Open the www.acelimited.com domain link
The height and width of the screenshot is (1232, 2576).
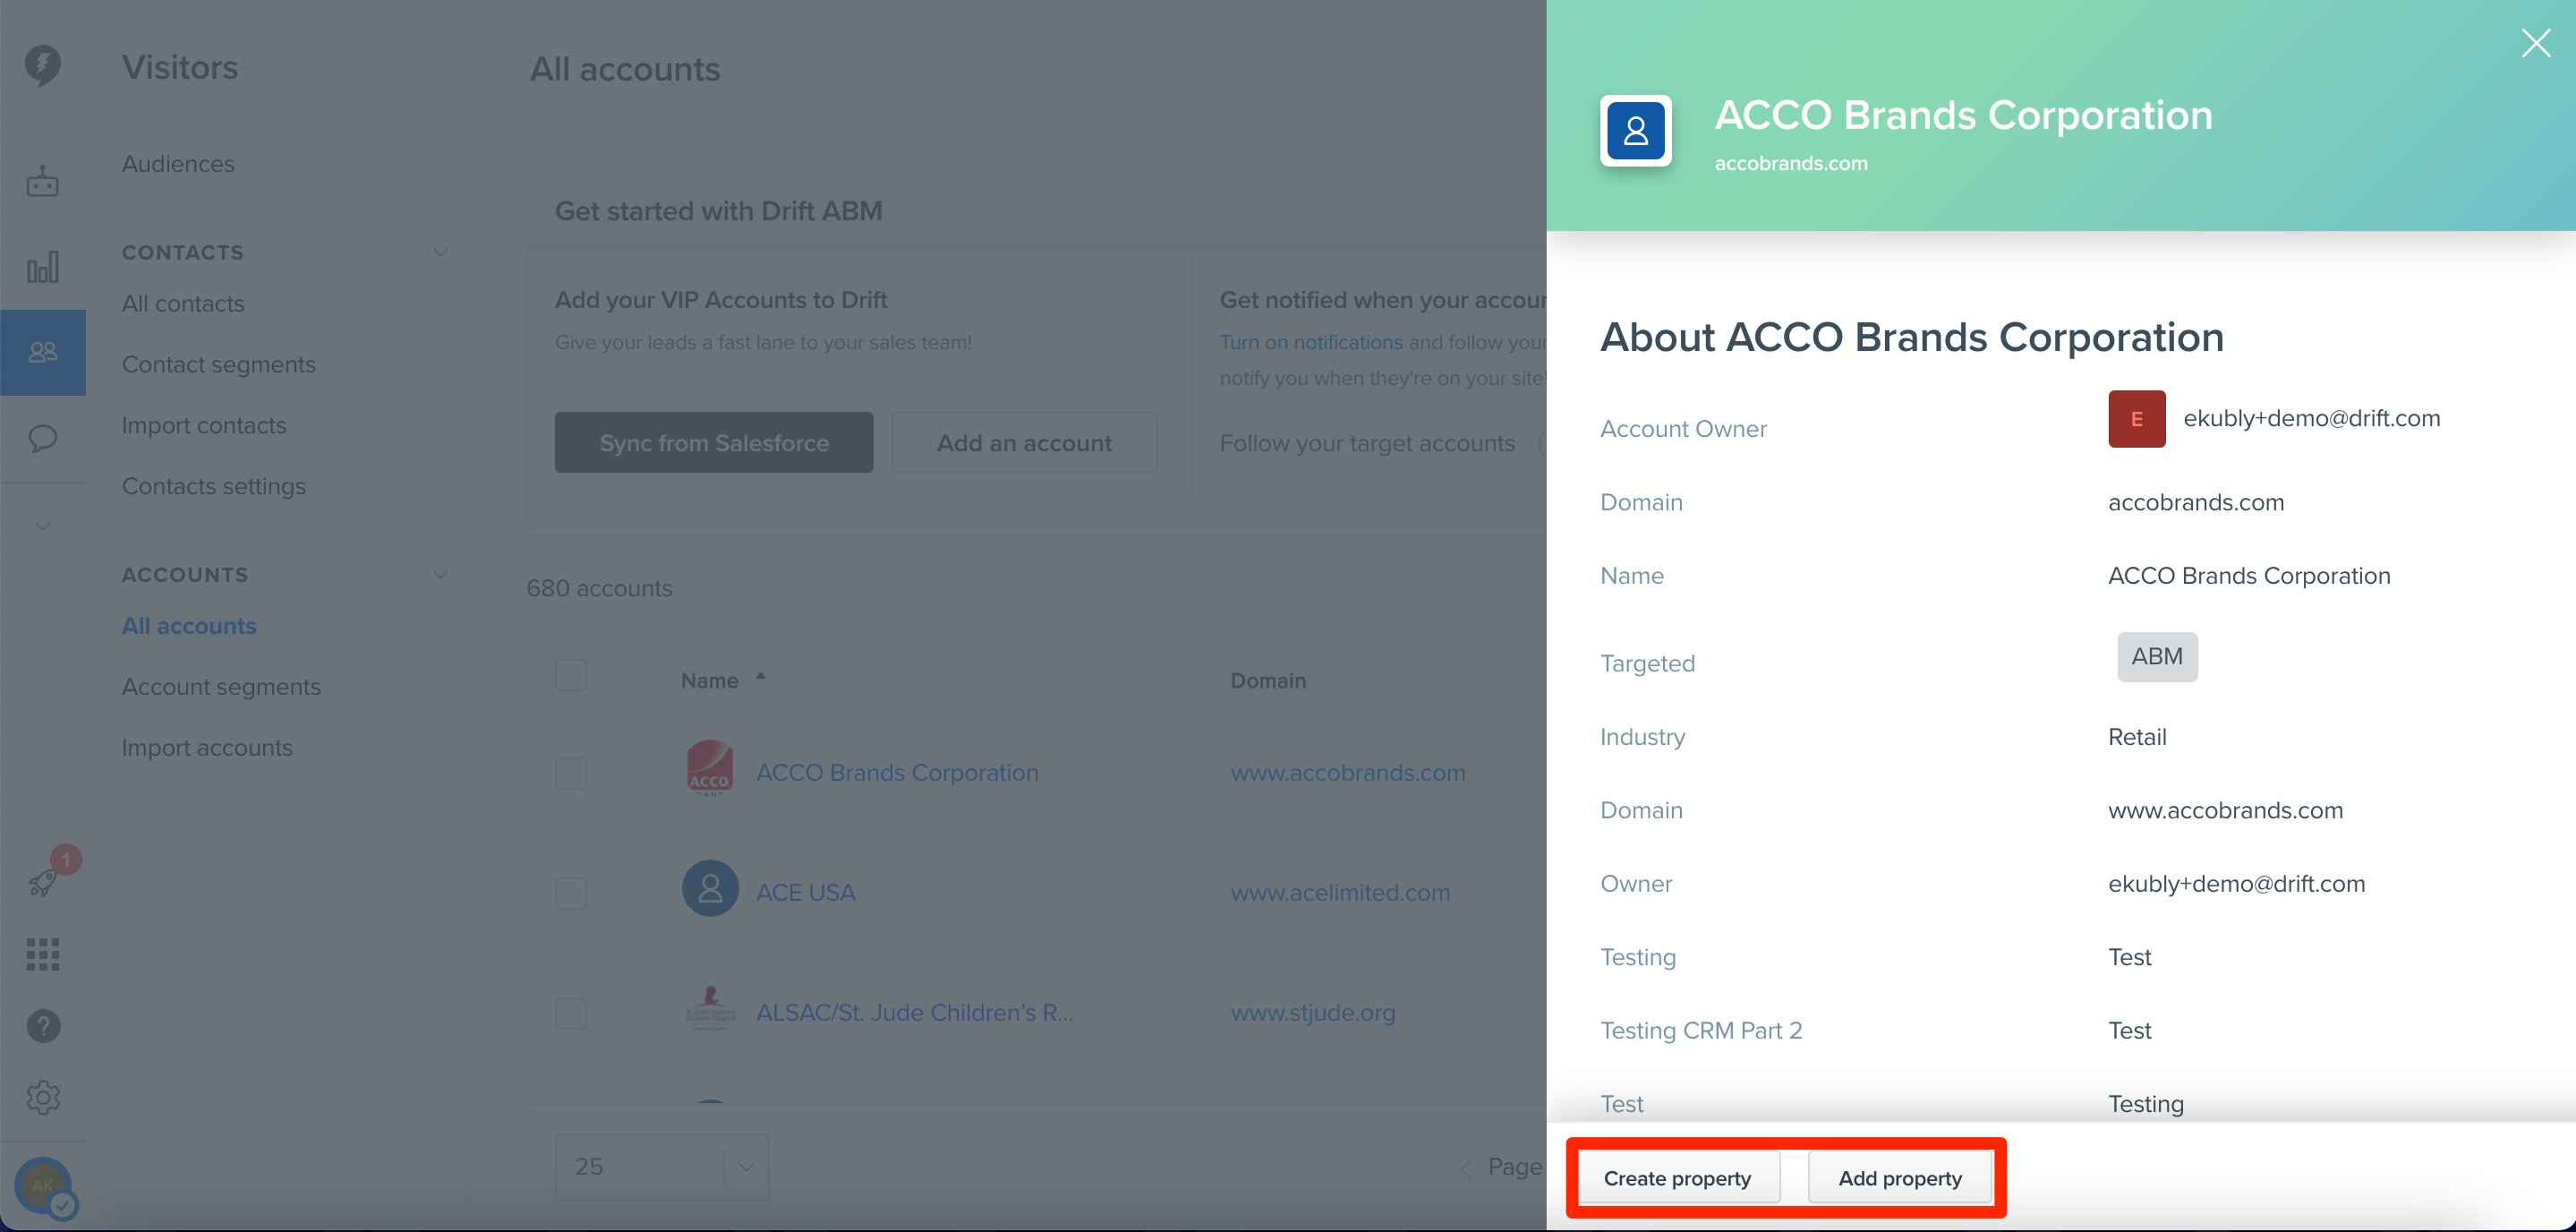1340,893
